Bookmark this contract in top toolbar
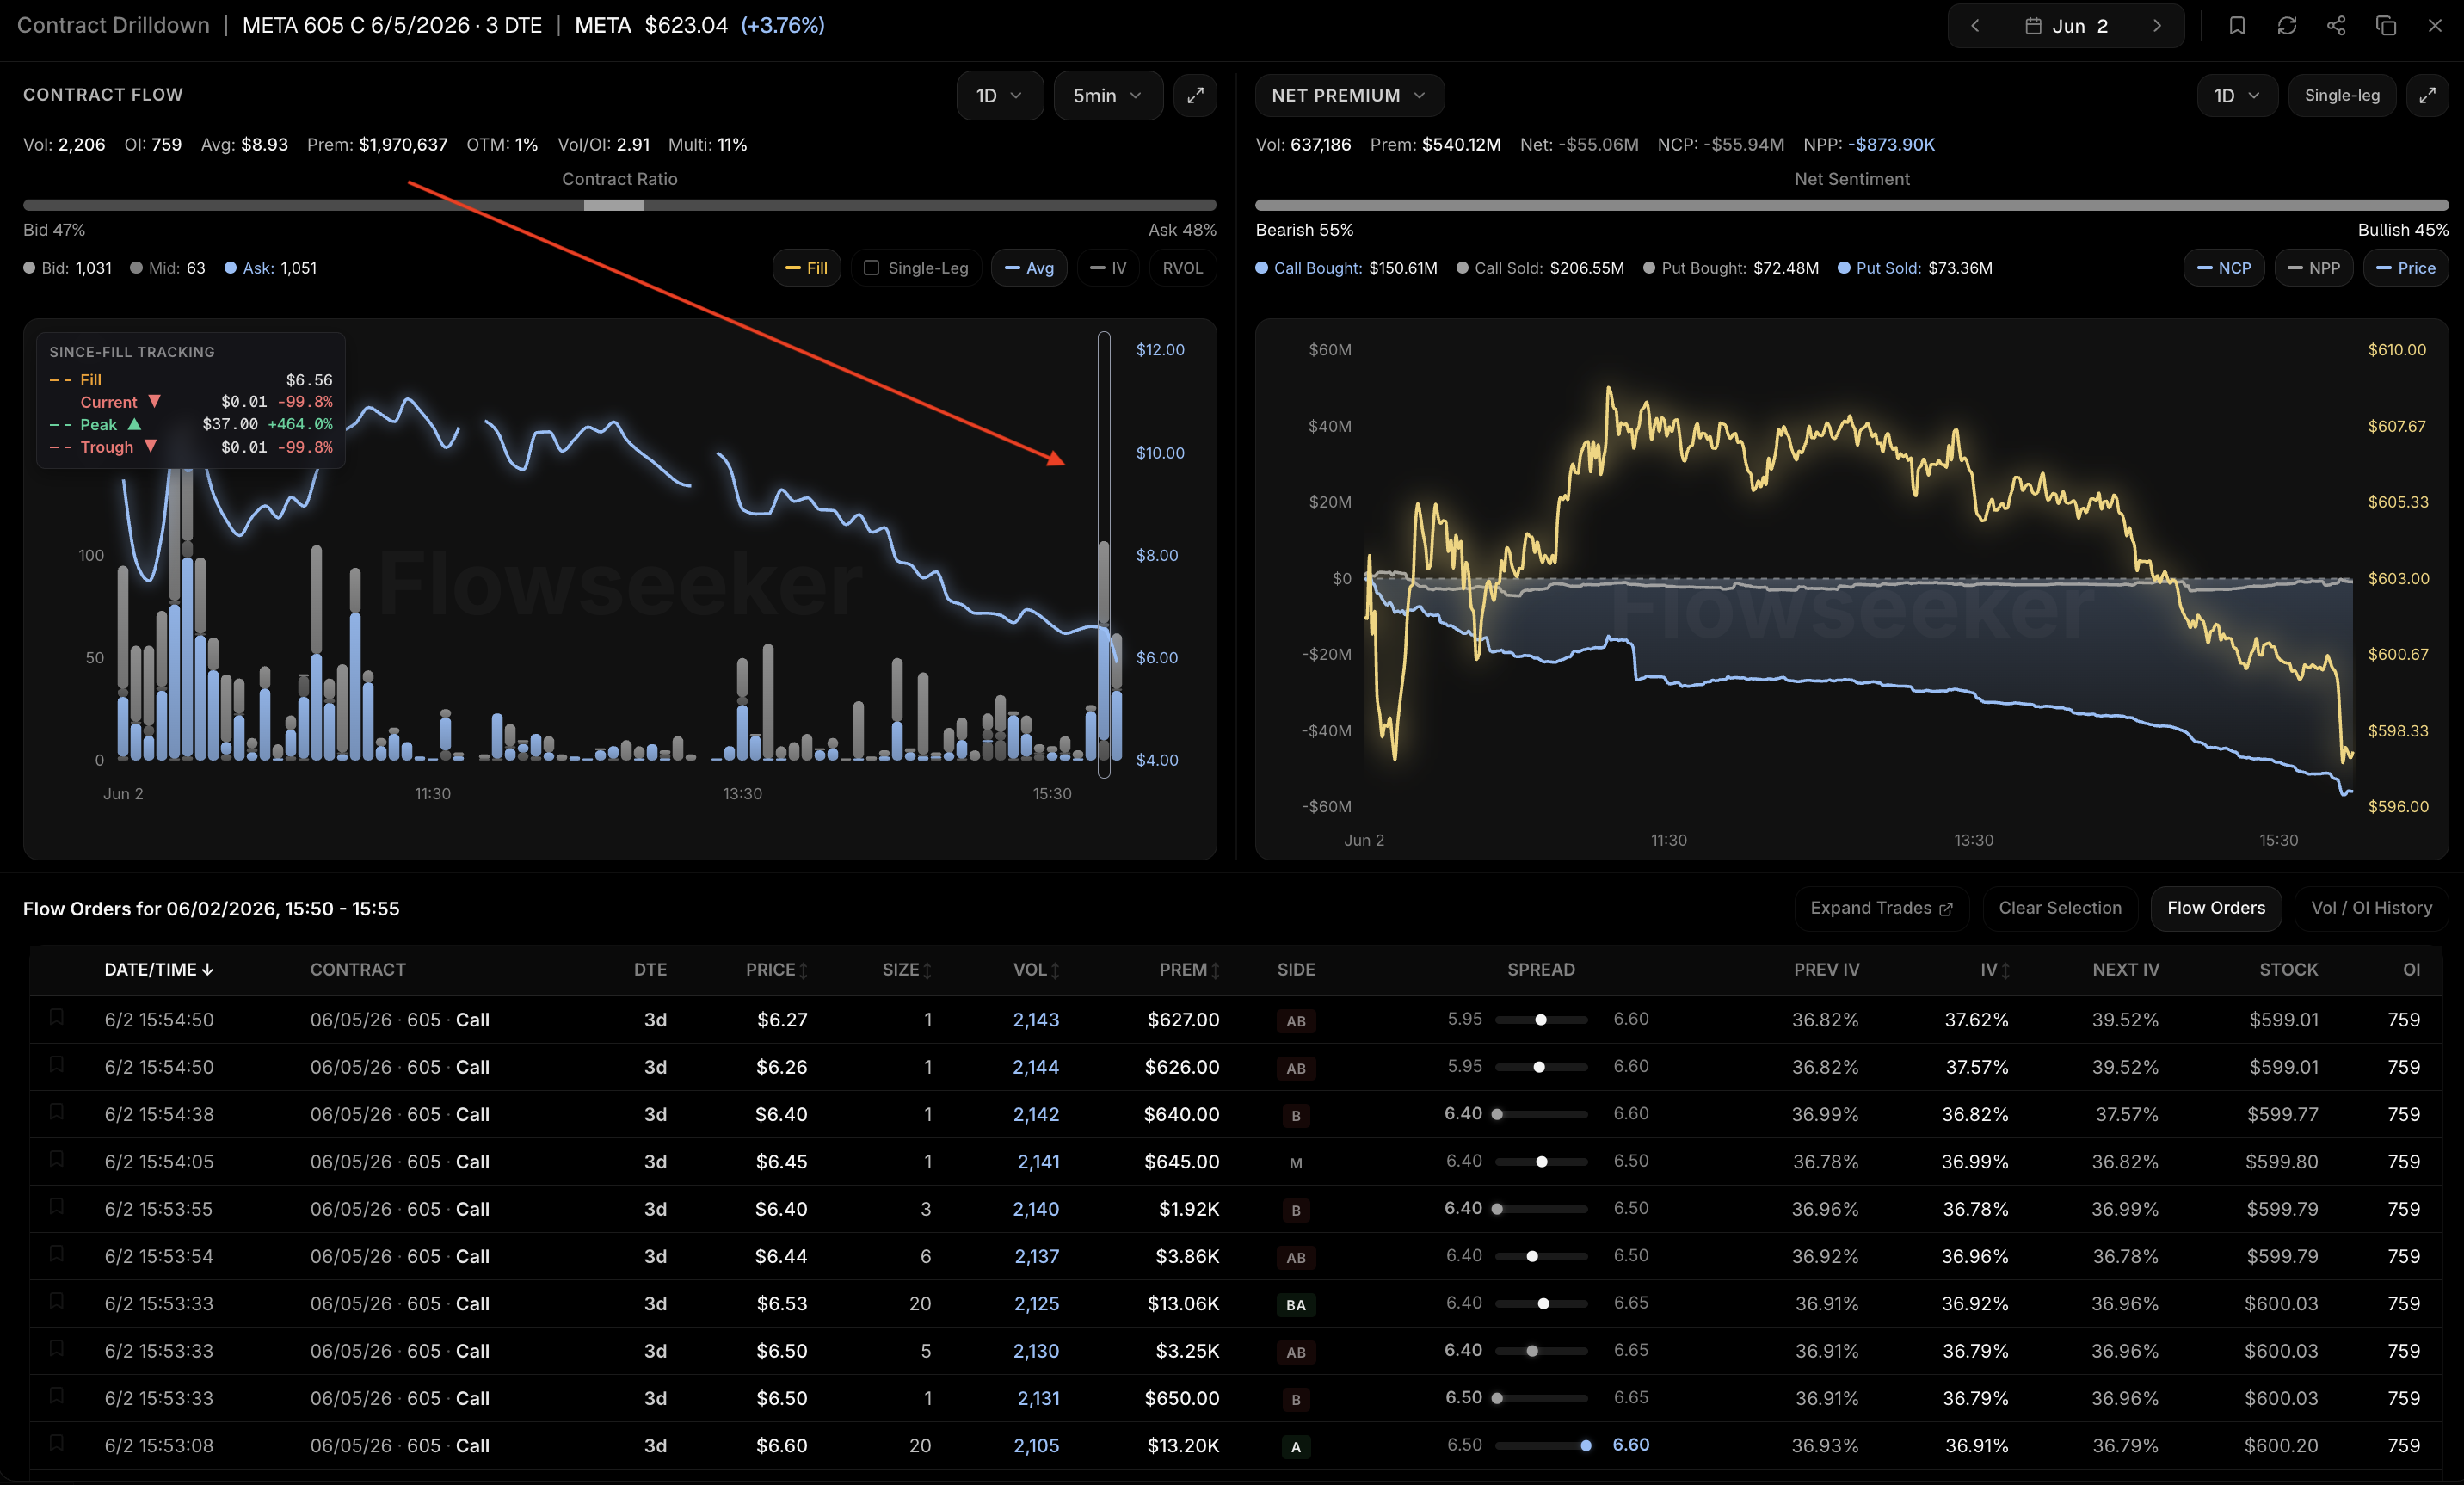This screenshot has height=1485, width=2464. [2237, 26]
